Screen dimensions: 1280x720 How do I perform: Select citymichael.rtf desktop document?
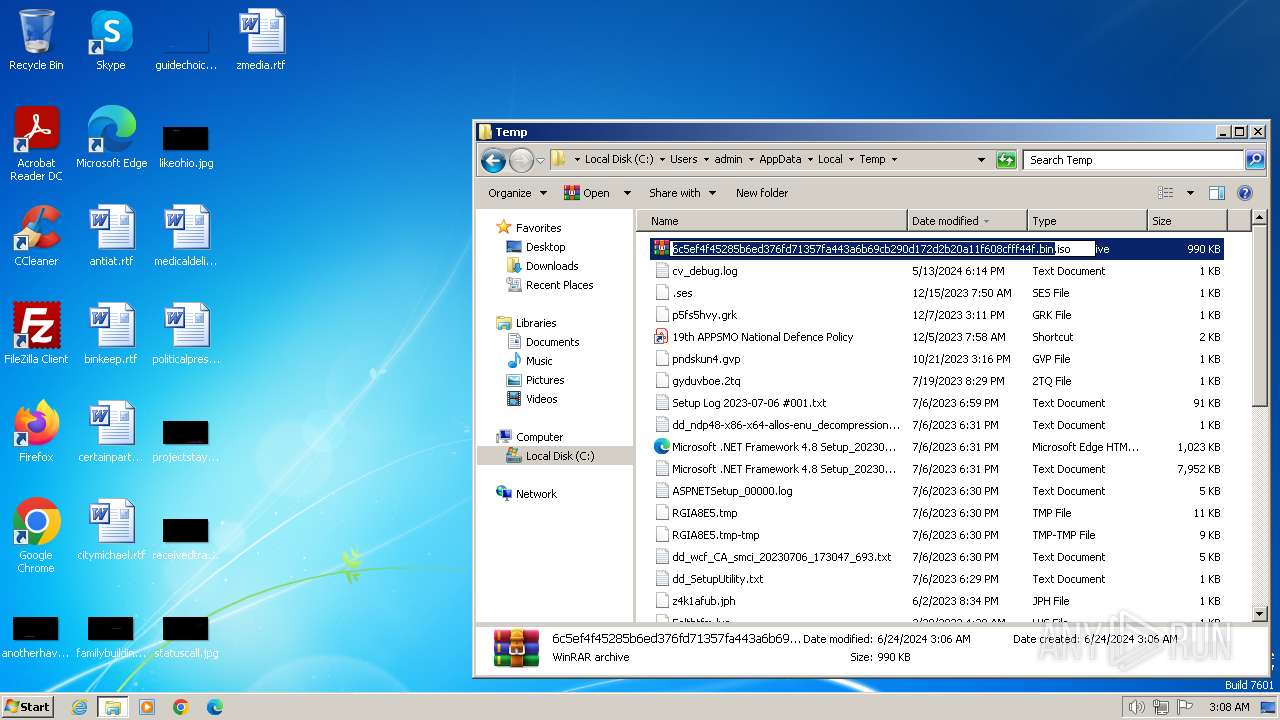111,530
